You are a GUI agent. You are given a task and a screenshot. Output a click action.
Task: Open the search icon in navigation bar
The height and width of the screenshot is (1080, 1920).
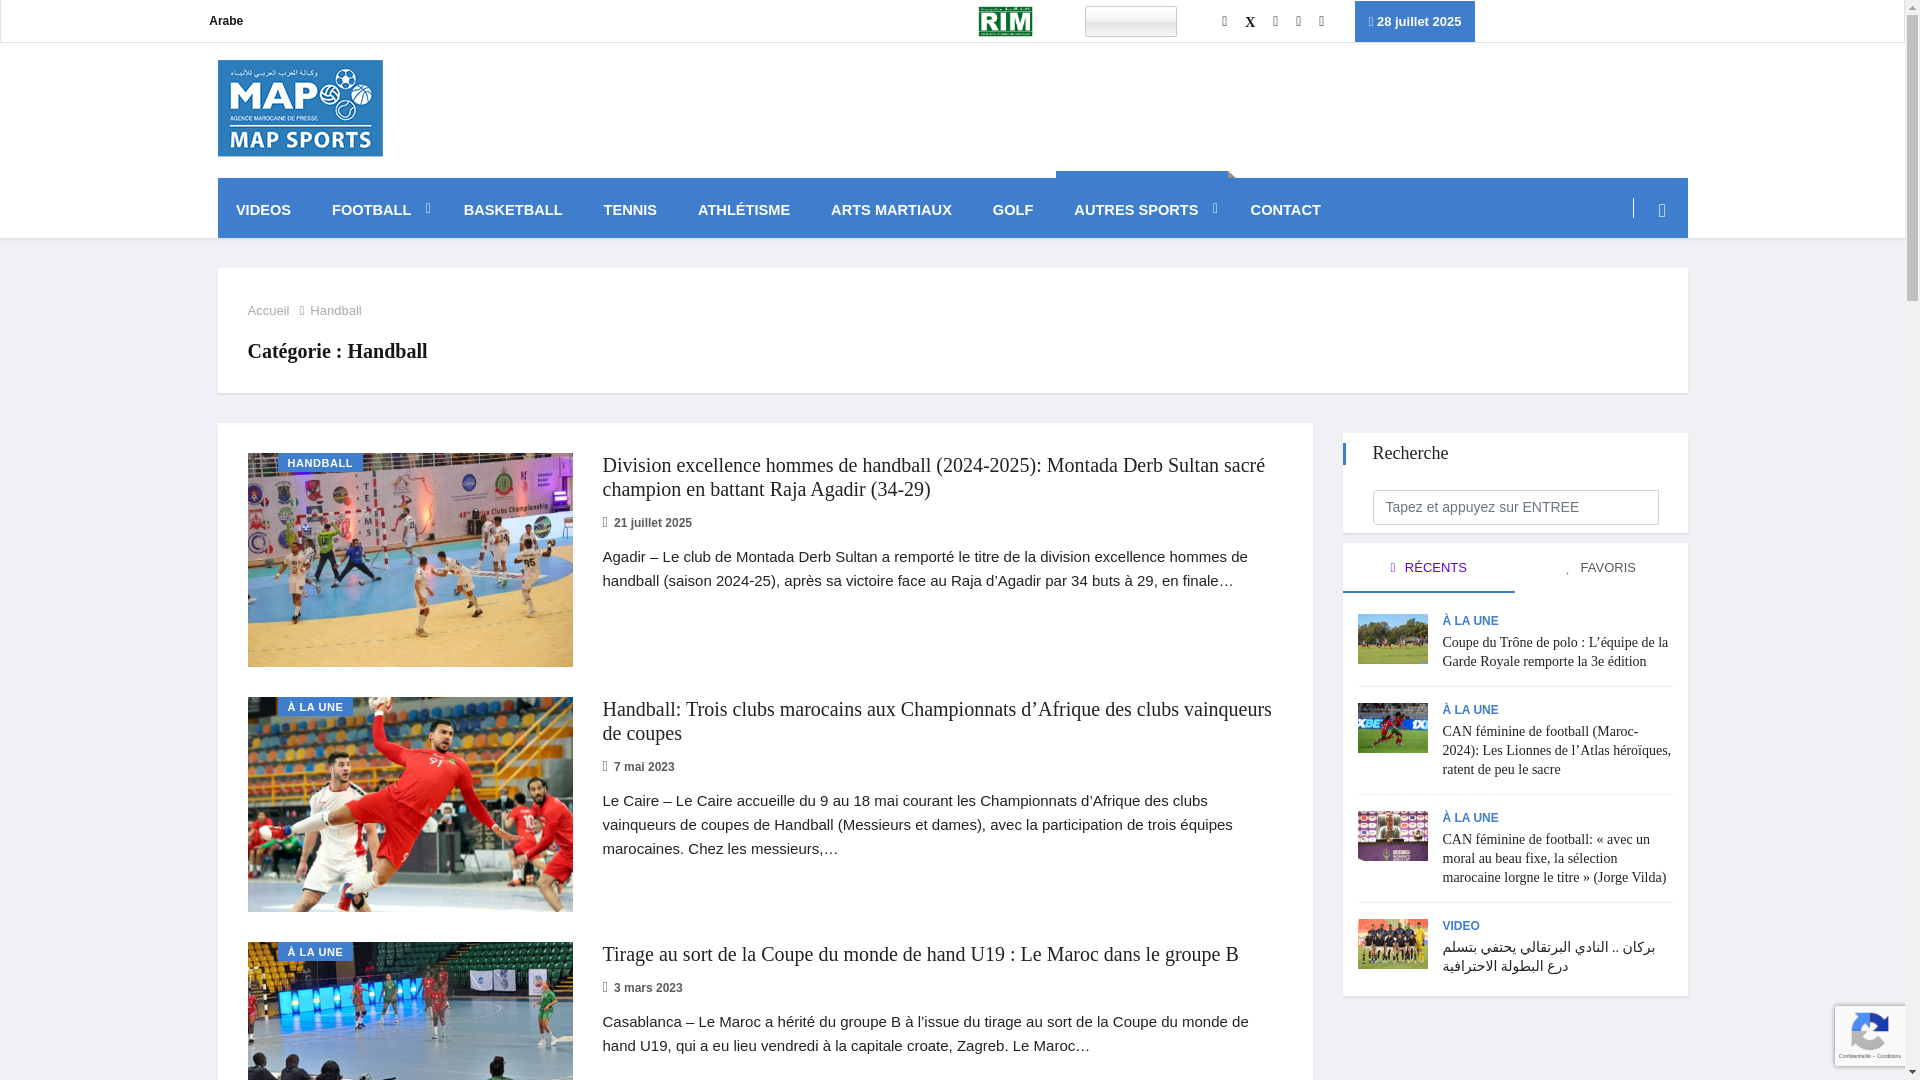1662,210
